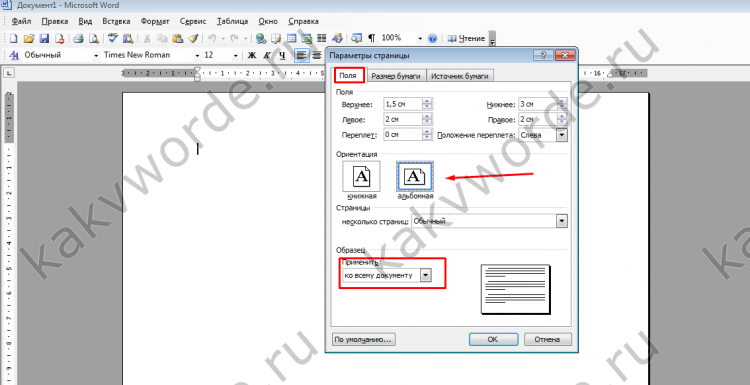The width and height of the screenshot is (750, 385).
Task: Insert a table using the toolbar icon
Action: pyautogui.click(x=292, y=38)
